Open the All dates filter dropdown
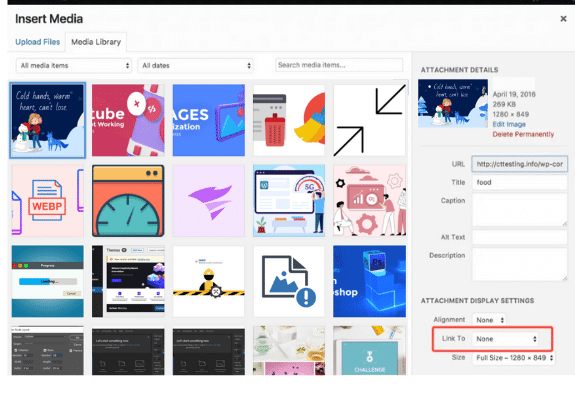The width and height of the screenshot is (575, 398). [x=195, y=66]
